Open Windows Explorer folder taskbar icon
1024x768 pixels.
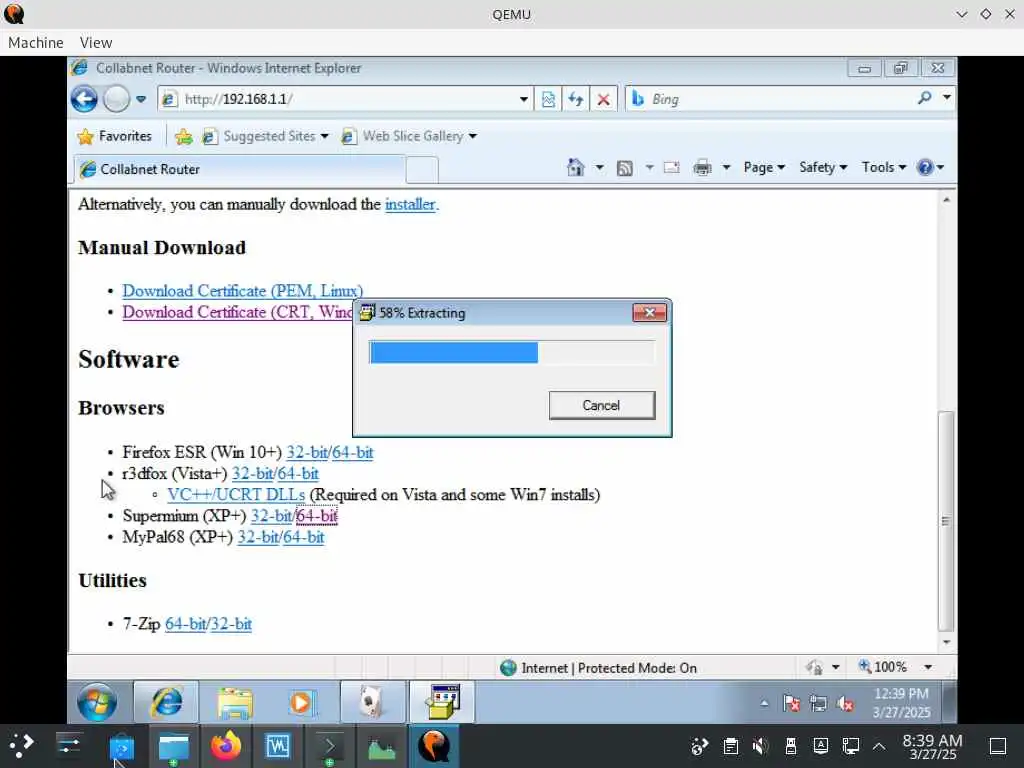234,702
